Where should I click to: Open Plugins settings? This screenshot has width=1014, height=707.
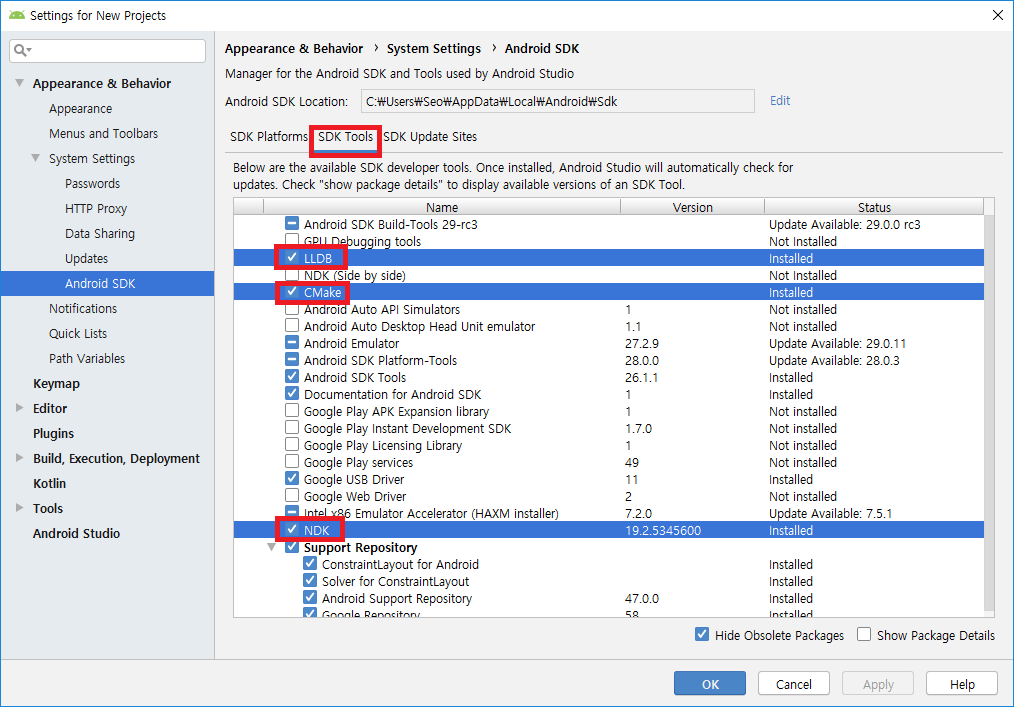click(x=53, y=433)
